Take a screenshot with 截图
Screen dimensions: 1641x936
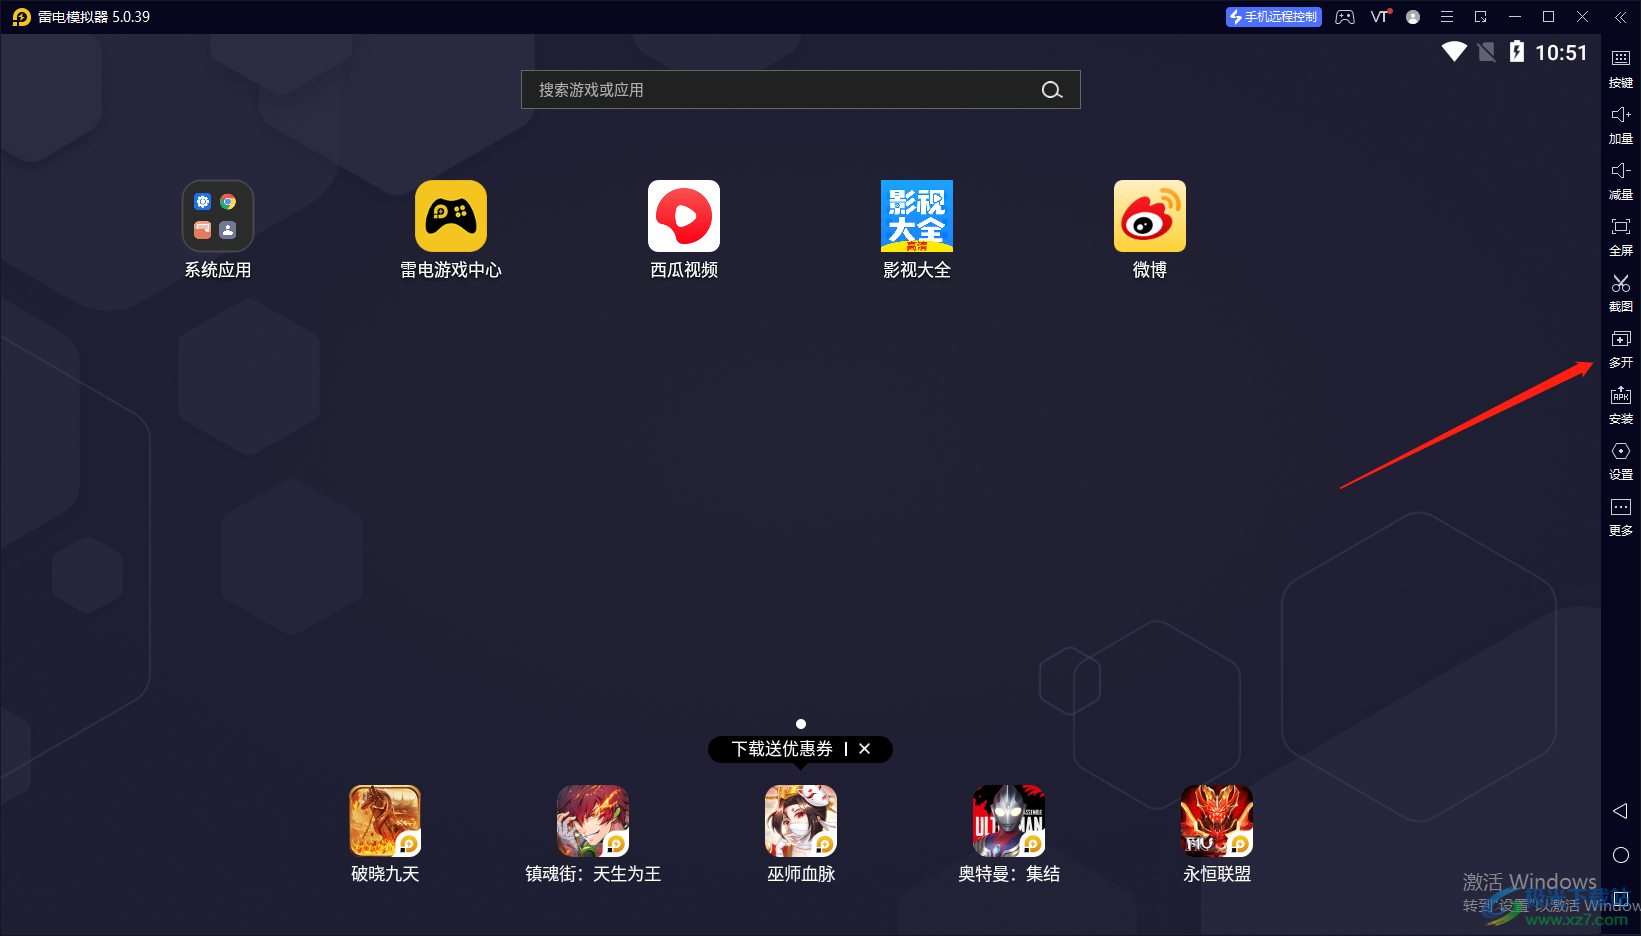pyautogui.click(x=1621, y=292)
